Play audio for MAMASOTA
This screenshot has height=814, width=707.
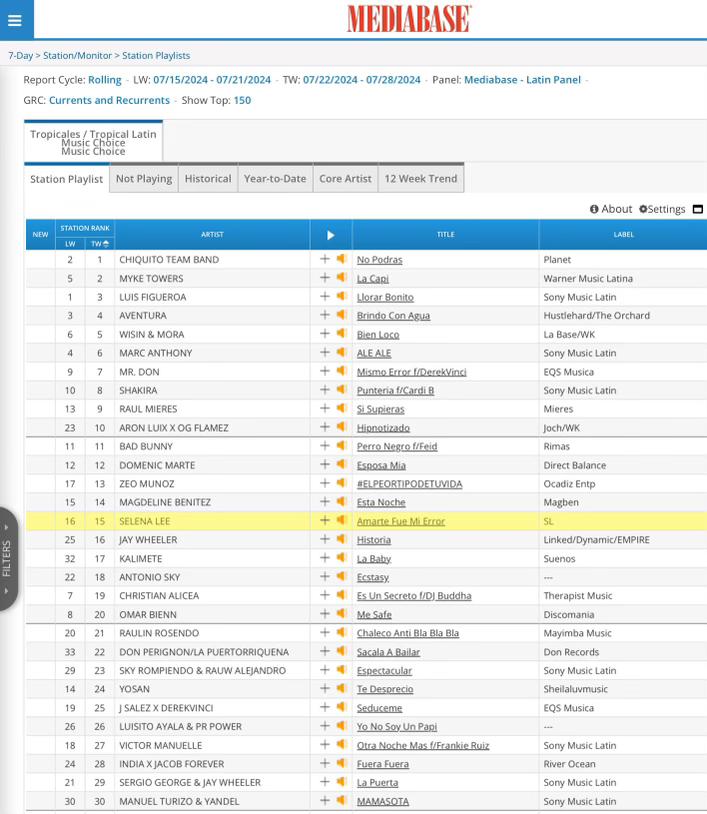click(341, 801)
